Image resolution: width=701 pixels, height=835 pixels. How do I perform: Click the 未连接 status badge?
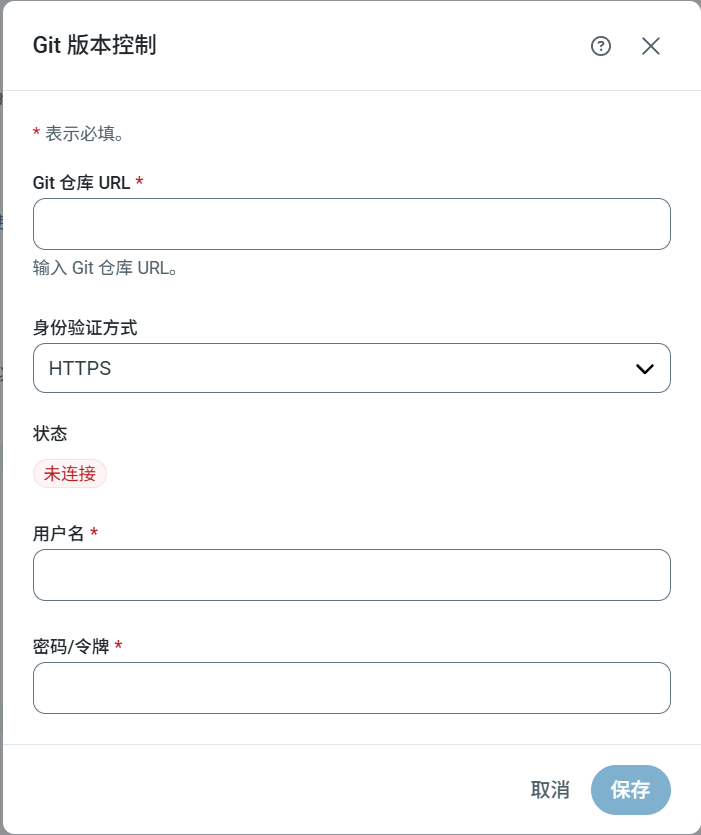(70, 474)
